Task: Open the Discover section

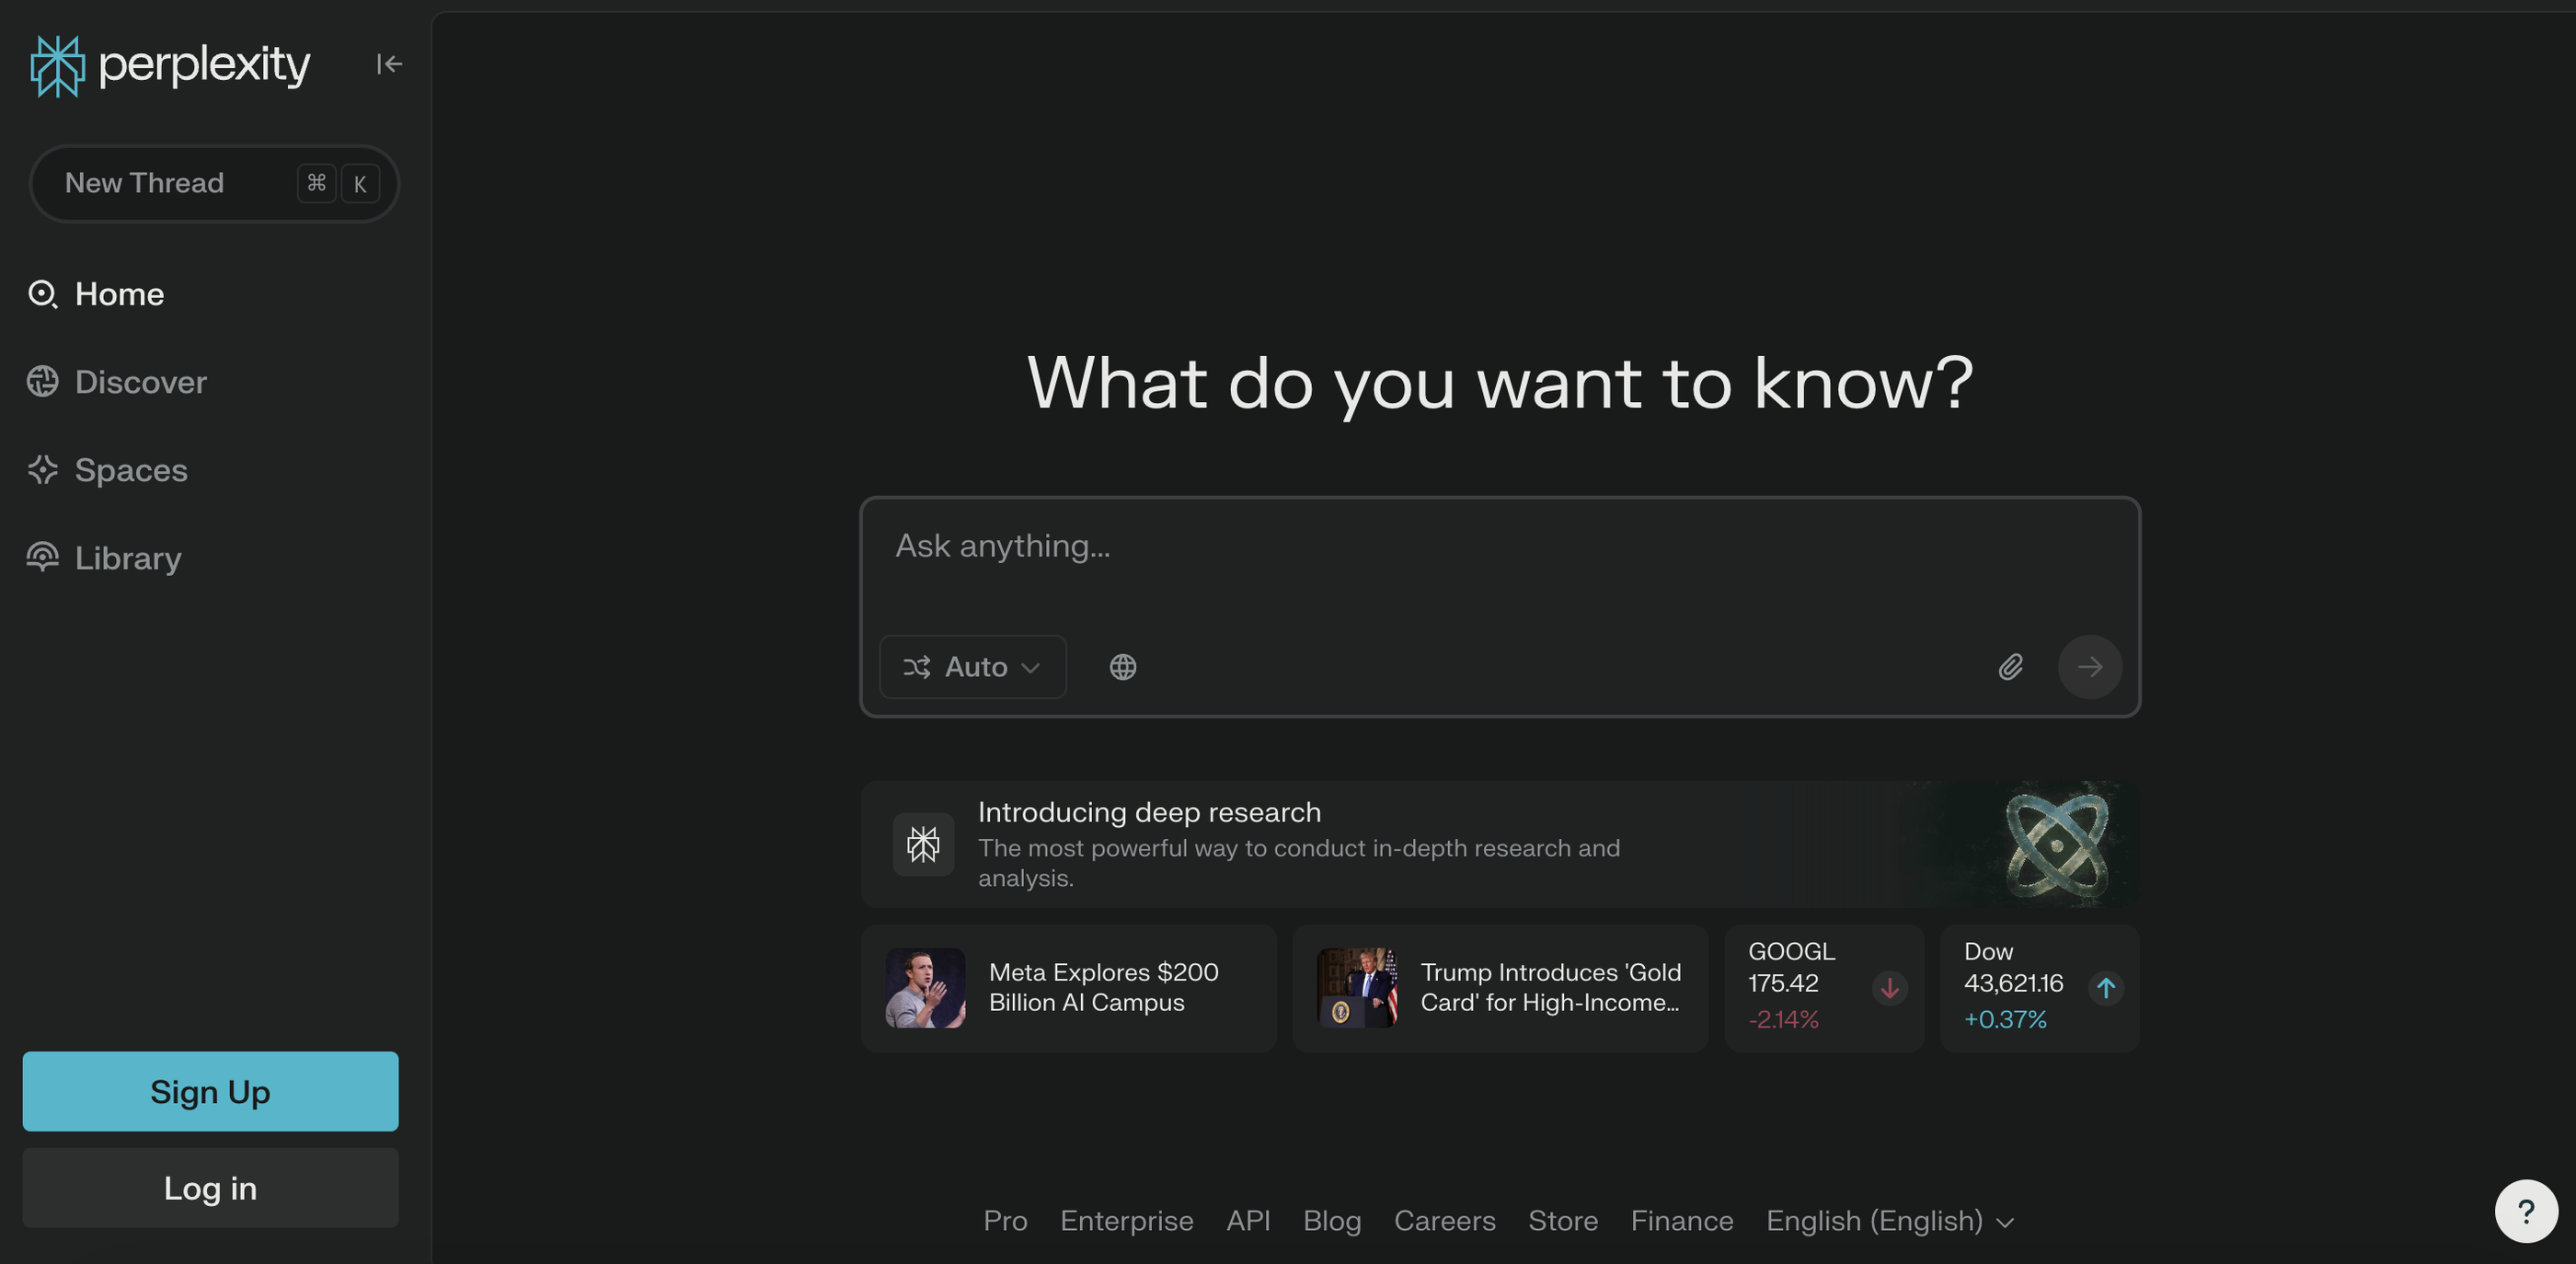Action: (x=117, y=382)
